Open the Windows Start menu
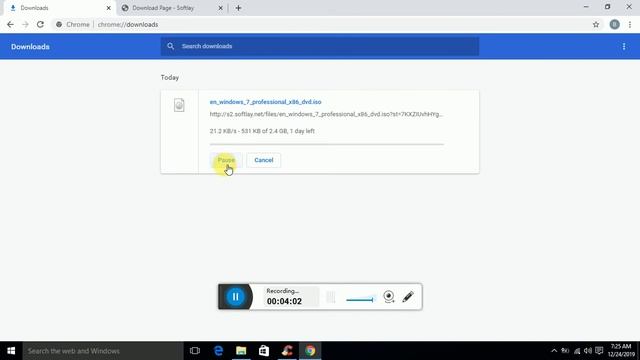640x360 pixels. [11, 351]
